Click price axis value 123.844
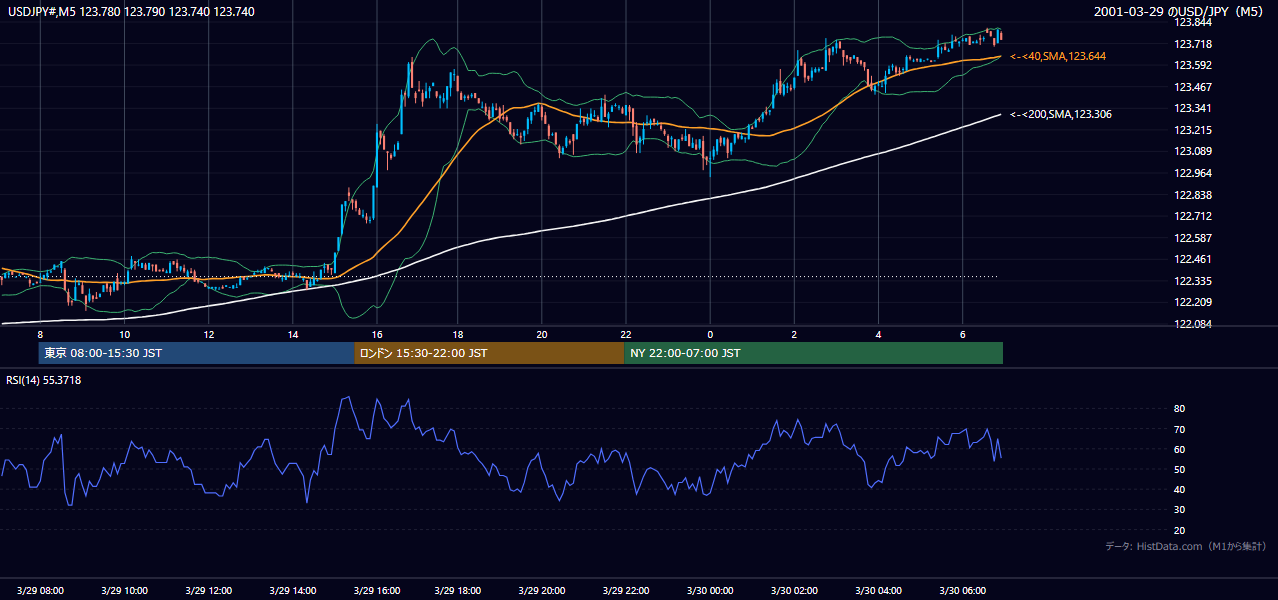The width and height of the screenshot is (1278, 600). tap(1194, 22)
